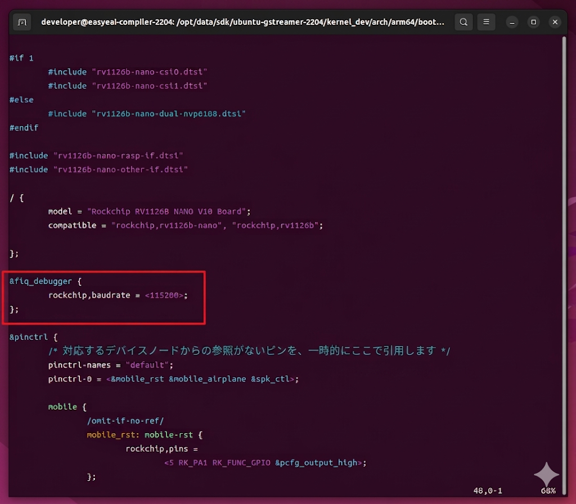Click the compatible property line
This screenshot has height=504, width=576.
tap(186, 226)
